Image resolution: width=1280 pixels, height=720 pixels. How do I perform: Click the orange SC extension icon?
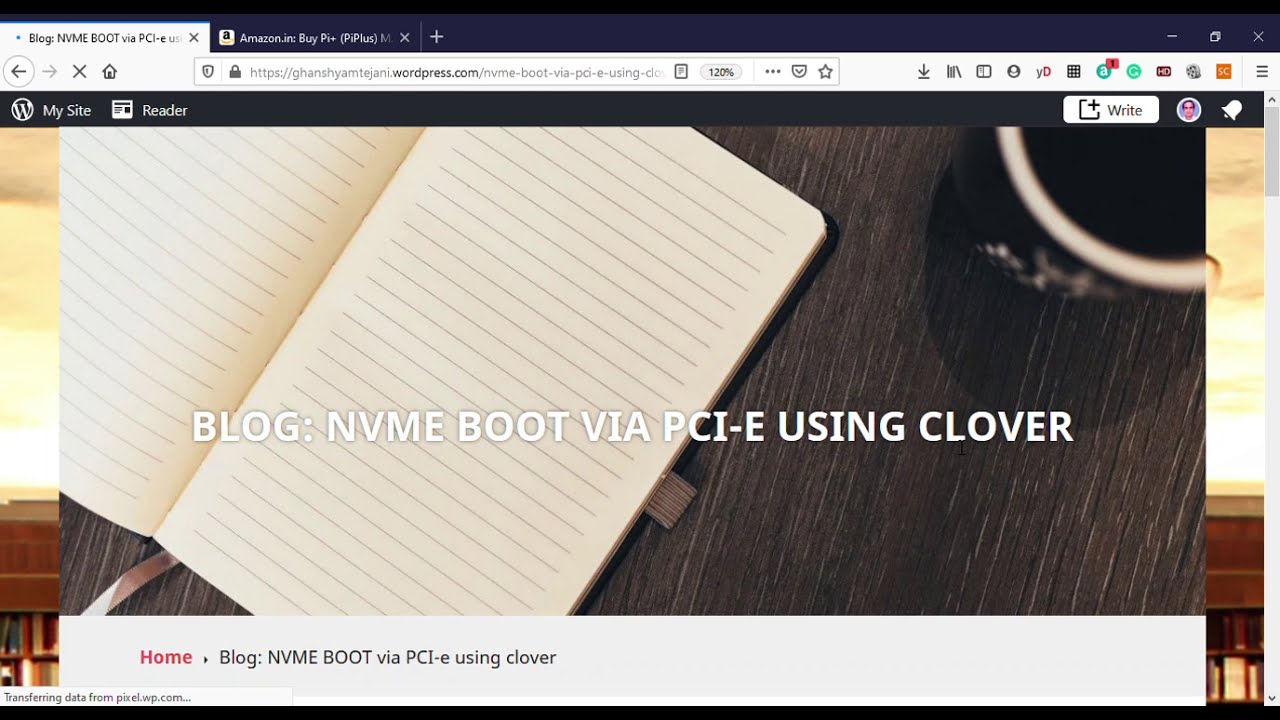pos(1223,72)
